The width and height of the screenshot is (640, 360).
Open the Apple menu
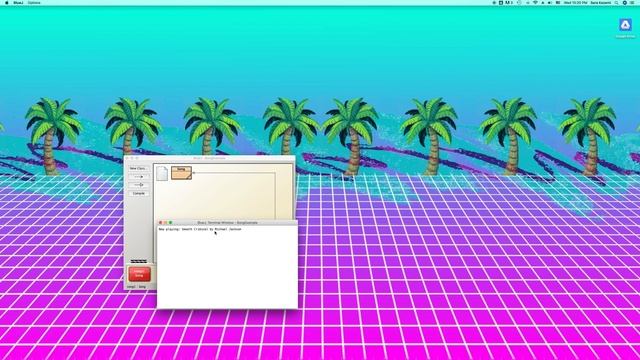[x=6, y=2]
